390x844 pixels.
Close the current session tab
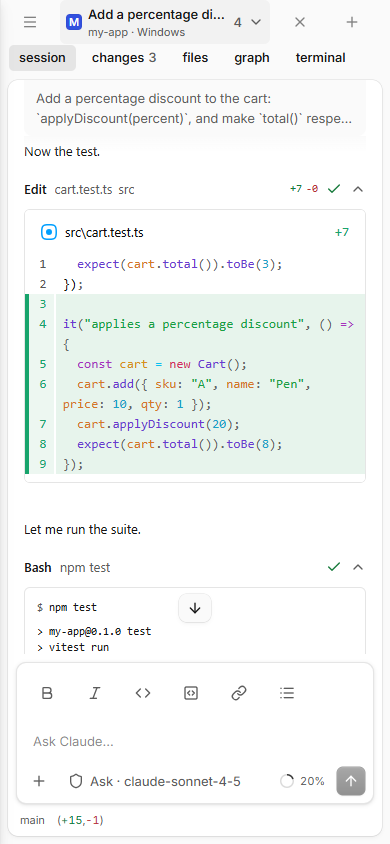300,22
